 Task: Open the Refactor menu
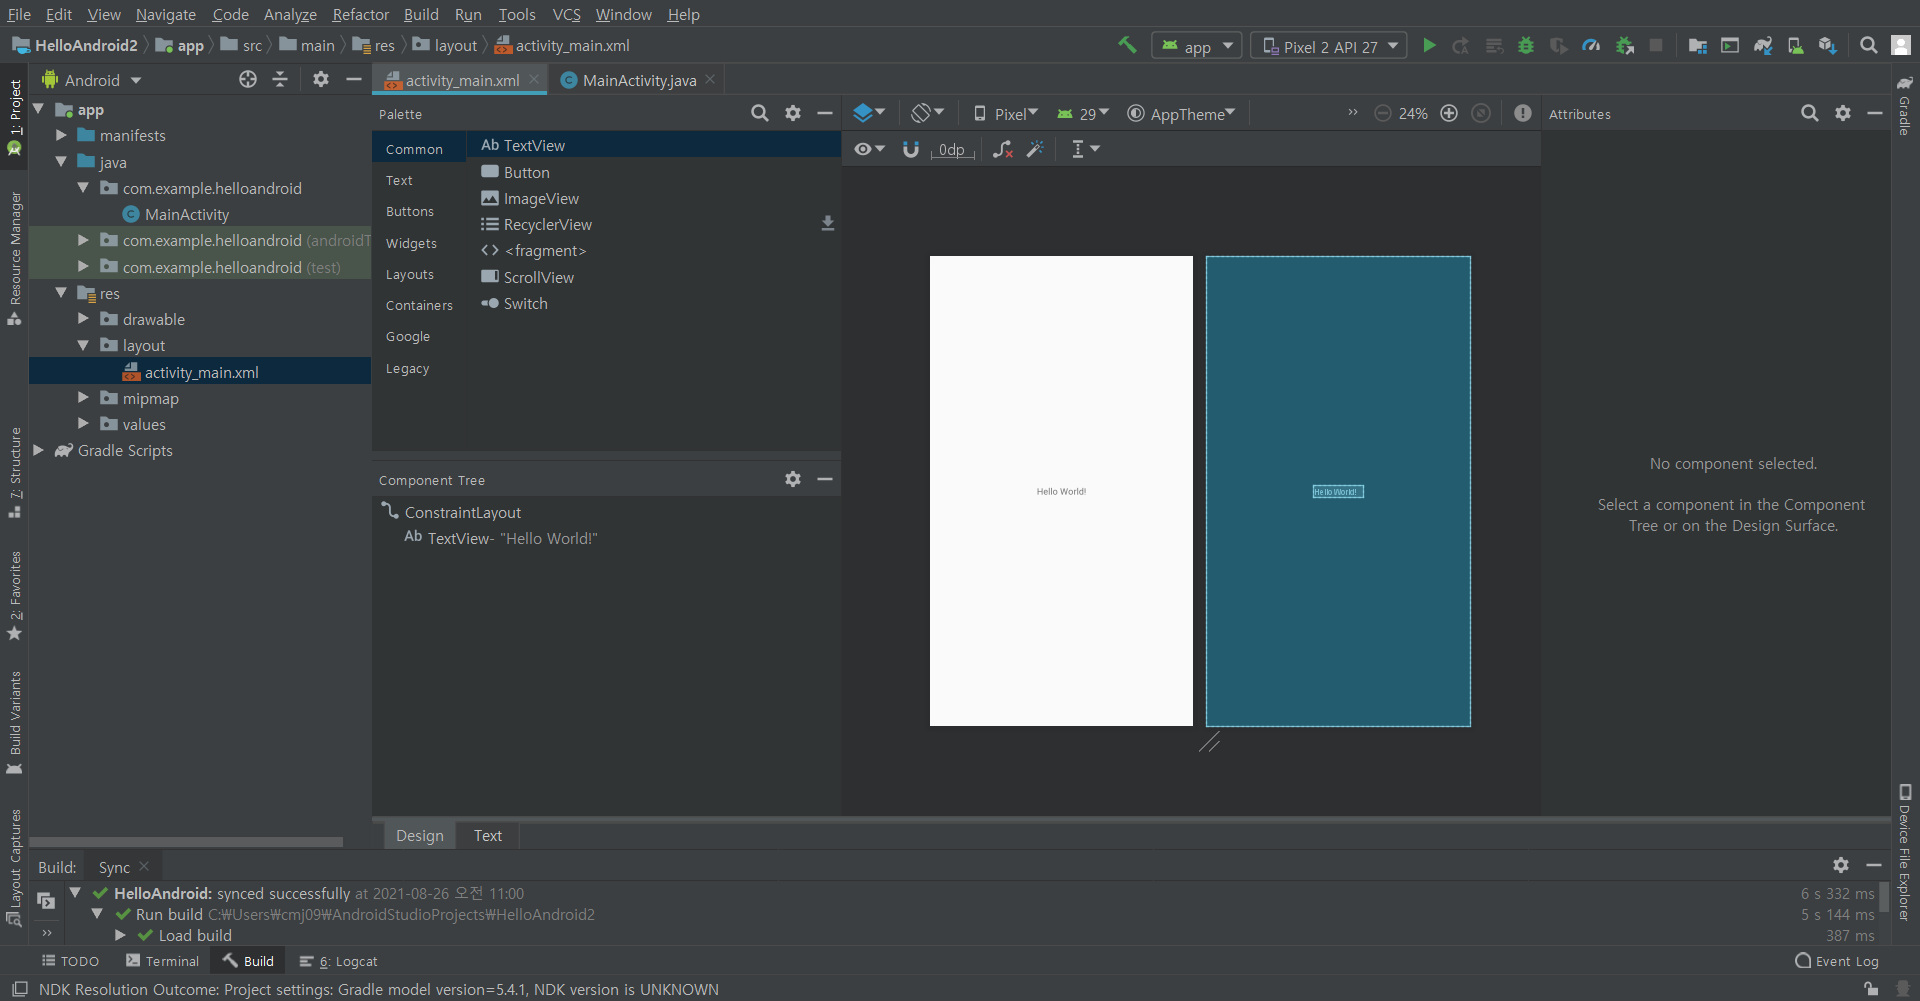pyautogui.click(x=360, y=14)
